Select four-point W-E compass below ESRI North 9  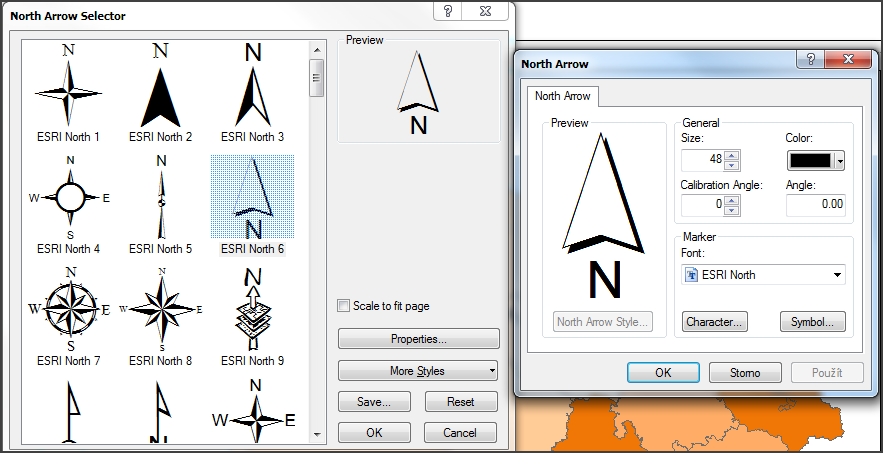point(254,411)
